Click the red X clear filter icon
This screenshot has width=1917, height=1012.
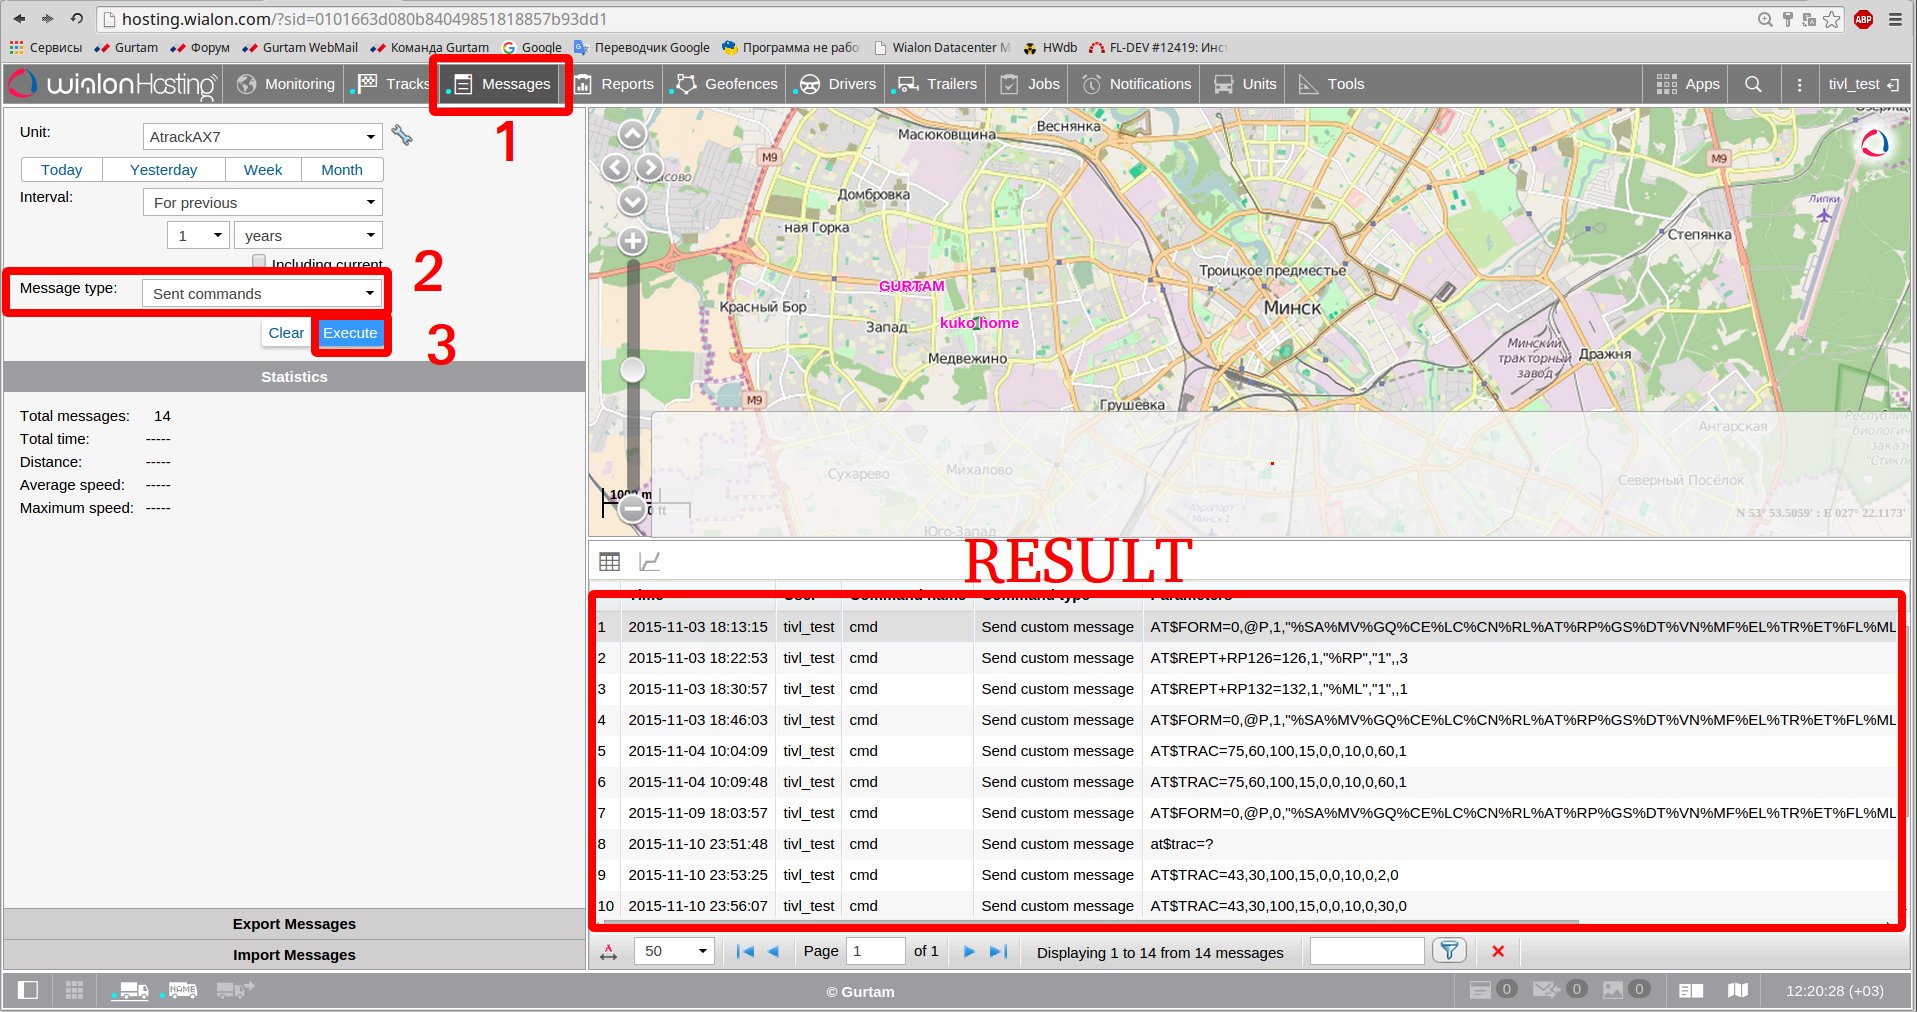pos(1498,951)
